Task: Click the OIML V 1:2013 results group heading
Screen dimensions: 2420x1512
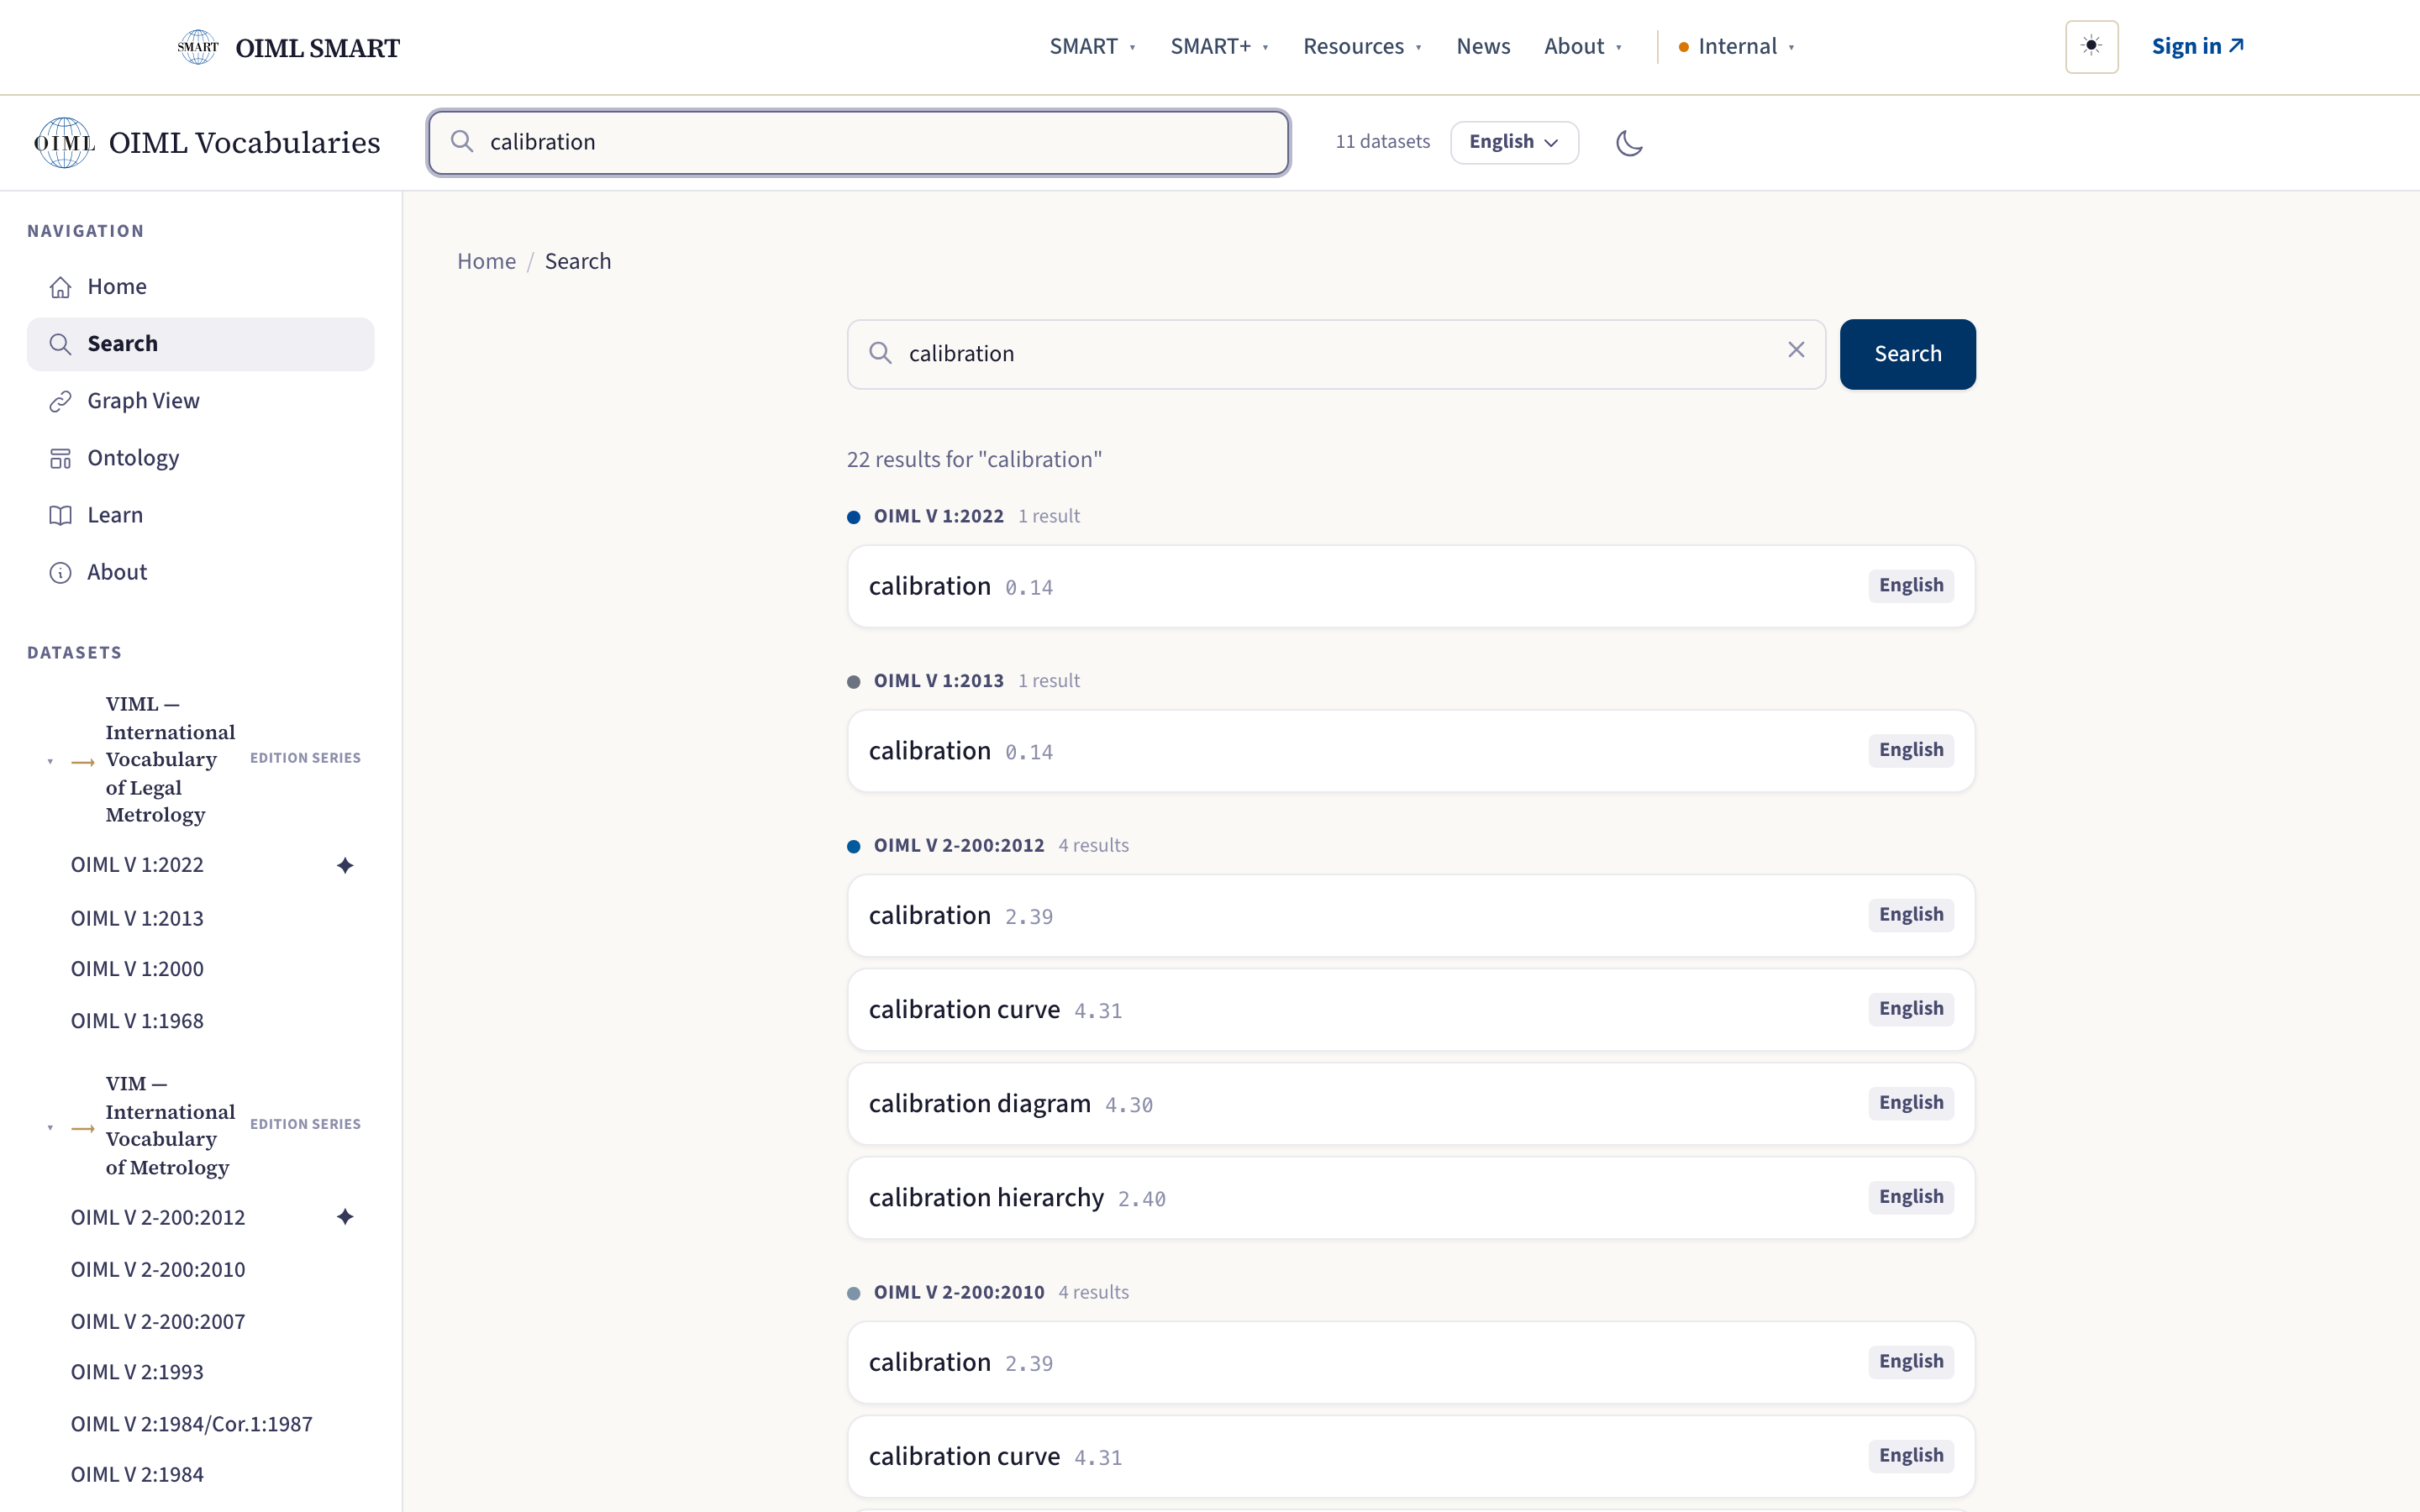Action: [x=938, y=681]
